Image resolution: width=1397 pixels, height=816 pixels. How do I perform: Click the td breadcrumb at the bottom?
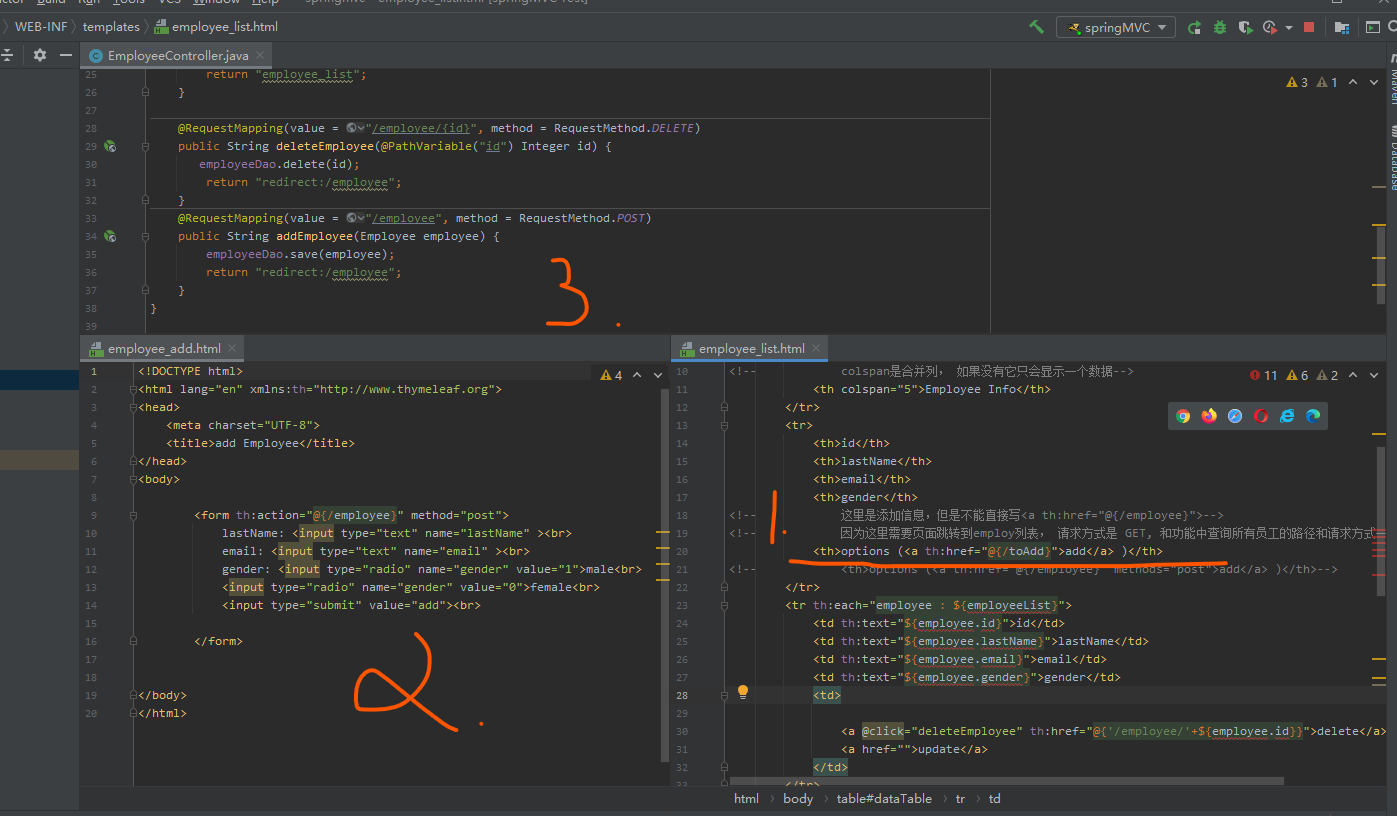coord(995,798)
